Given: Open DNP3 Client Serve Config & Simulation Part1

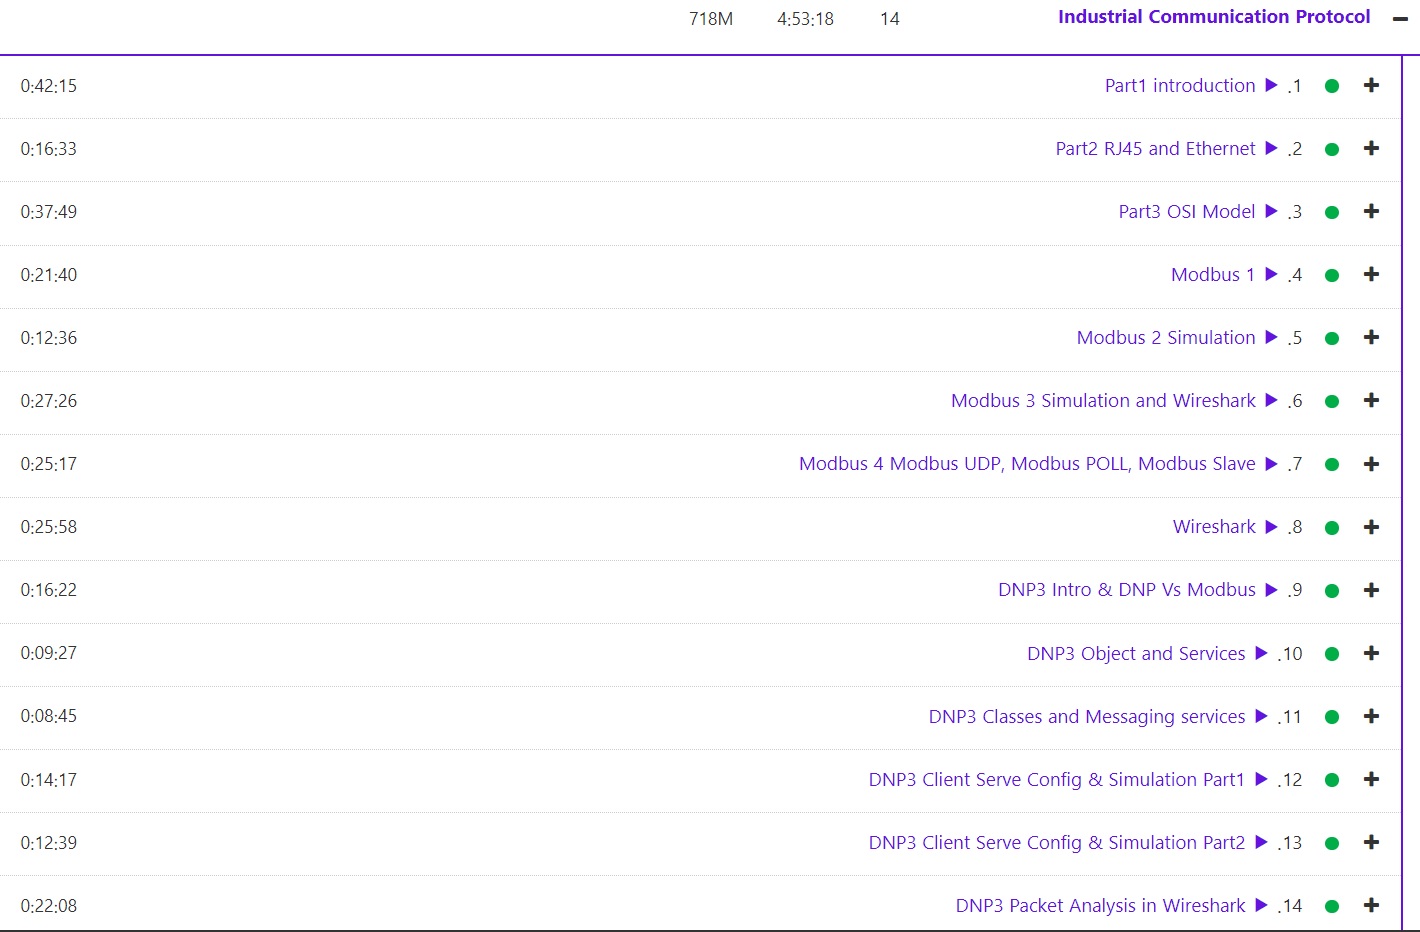Looking at the screenshot, I should point(1056,780).
